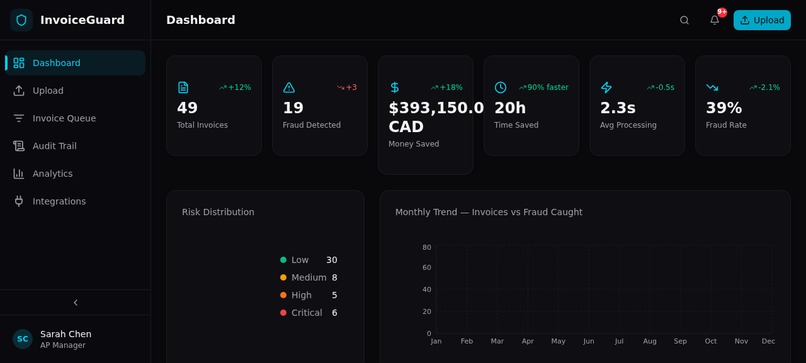
Task: Select the Medium legend label
Action: pyautogui.click(x=309, y=278)
